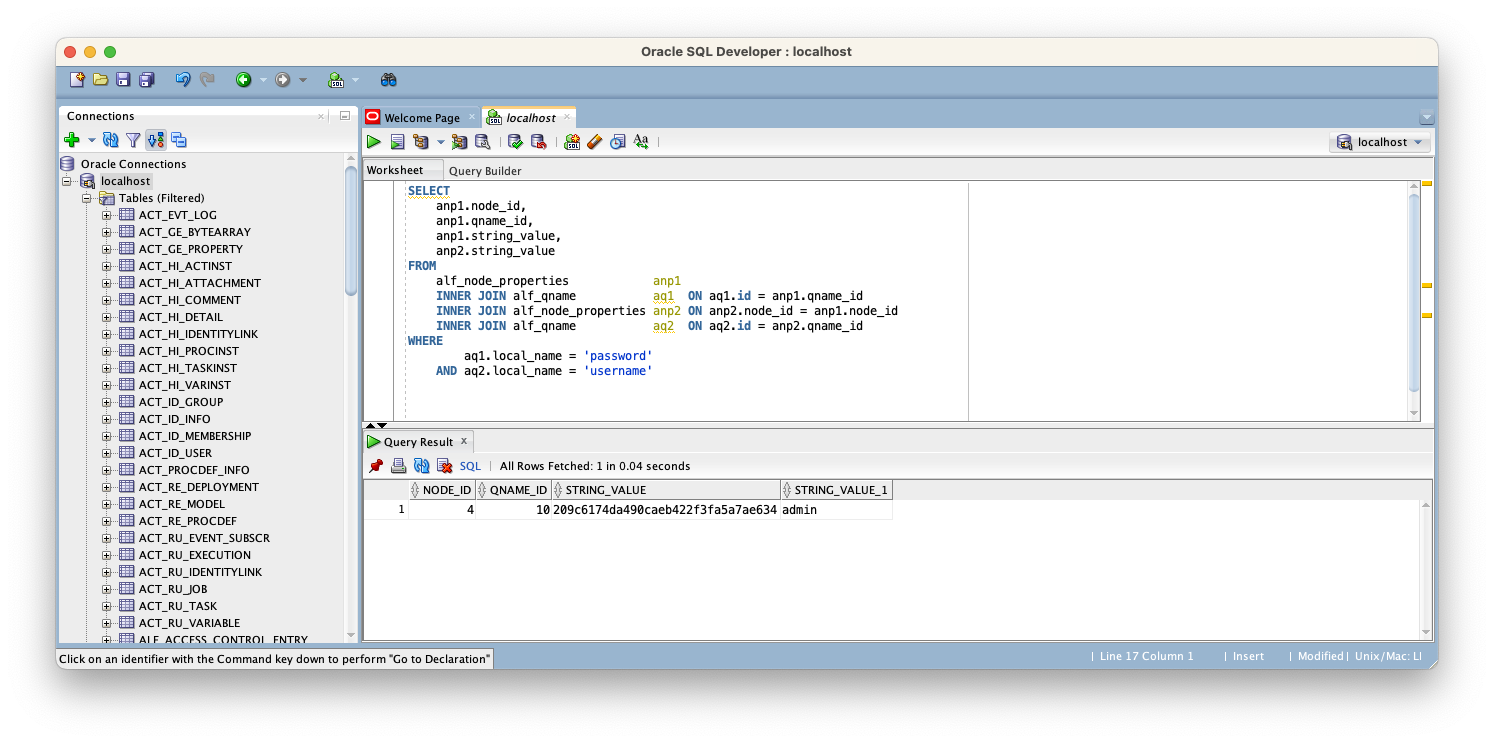Image resolution: width=1494 pixels, height=743 pixels.
Task: Minimize the Connections panel
Action: (344, 116)
